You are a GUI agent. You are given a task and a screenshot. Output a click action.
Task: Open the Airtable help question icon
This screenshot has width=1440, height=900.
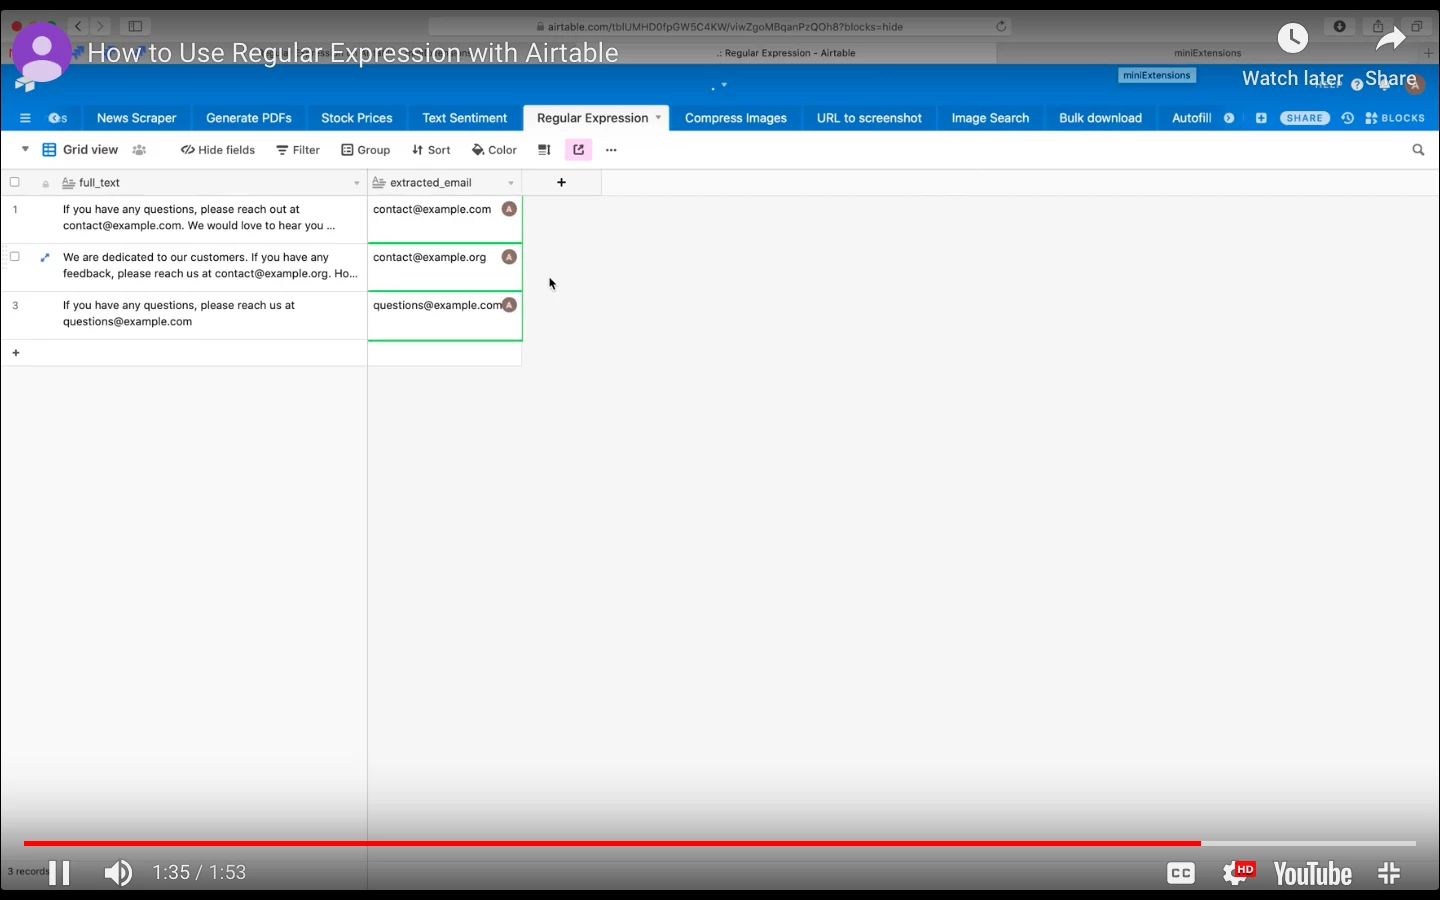click(1357, 85)
